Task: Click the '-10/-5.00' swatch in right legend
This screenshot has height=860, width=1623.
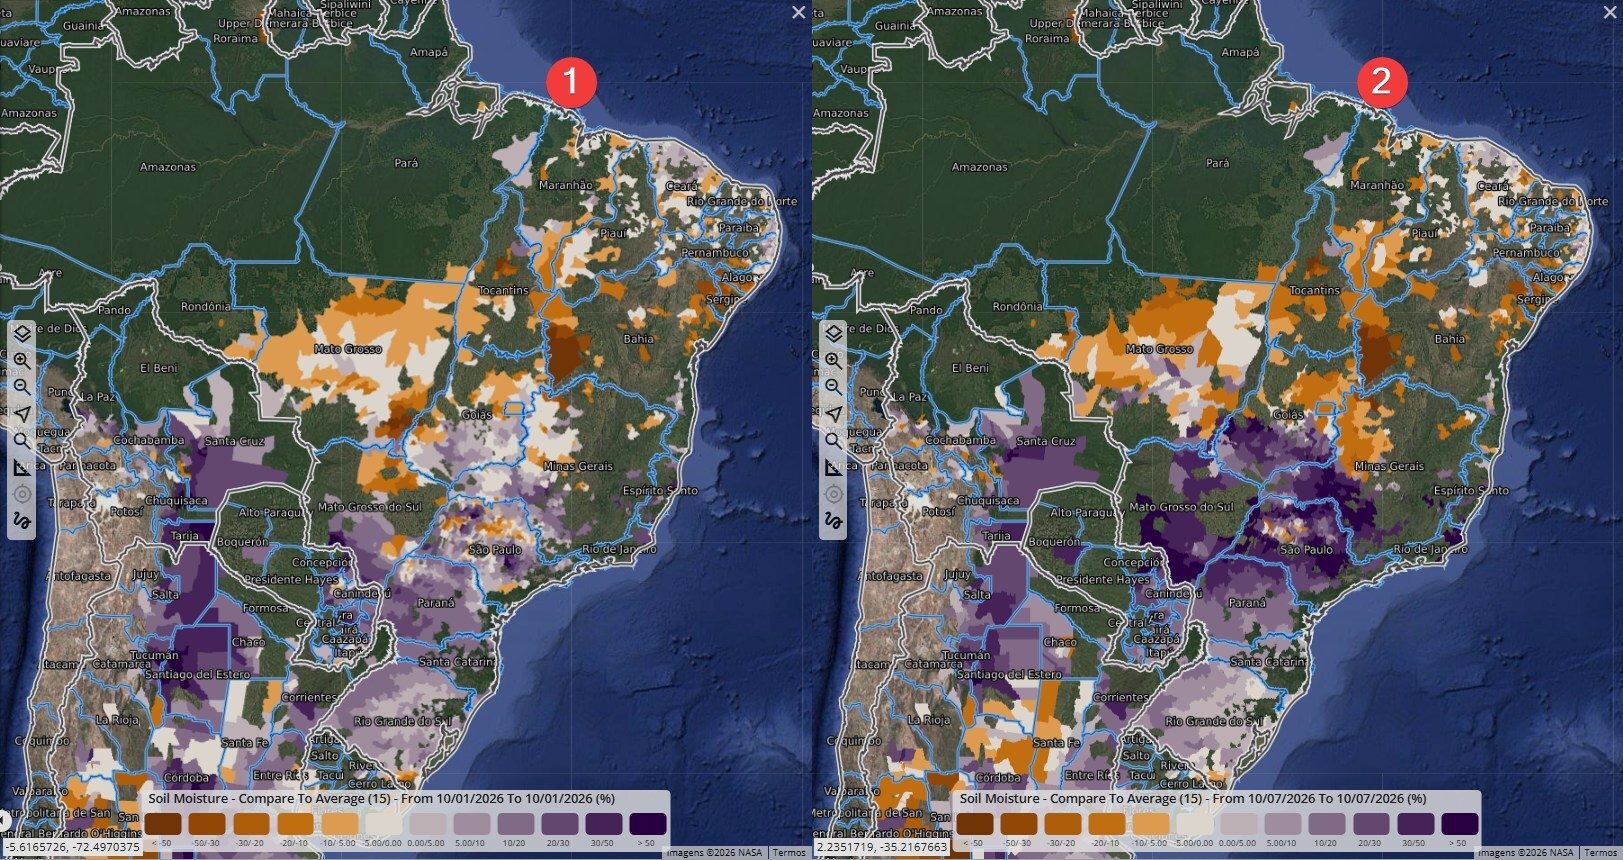Action: tap(1152, 824)
